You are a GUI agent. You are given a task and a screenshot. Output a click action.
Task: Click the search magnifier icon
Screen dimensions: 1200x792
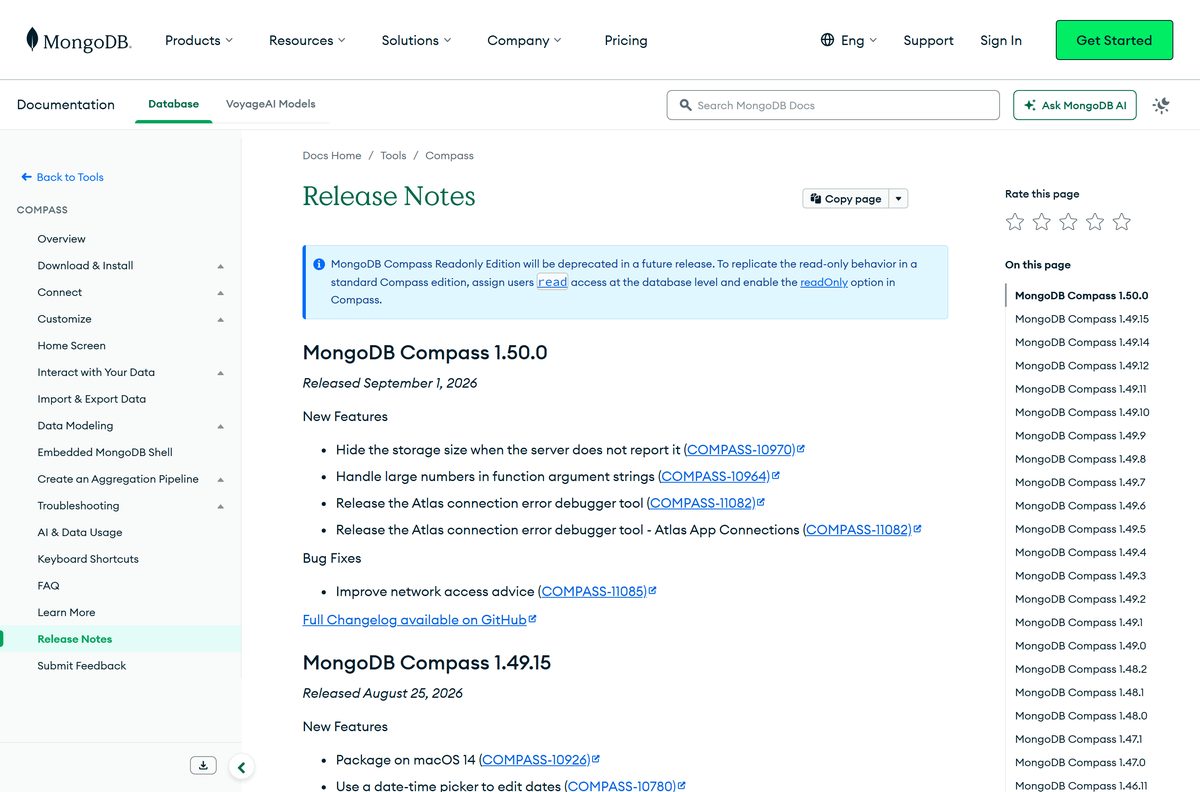coord(685,105)
